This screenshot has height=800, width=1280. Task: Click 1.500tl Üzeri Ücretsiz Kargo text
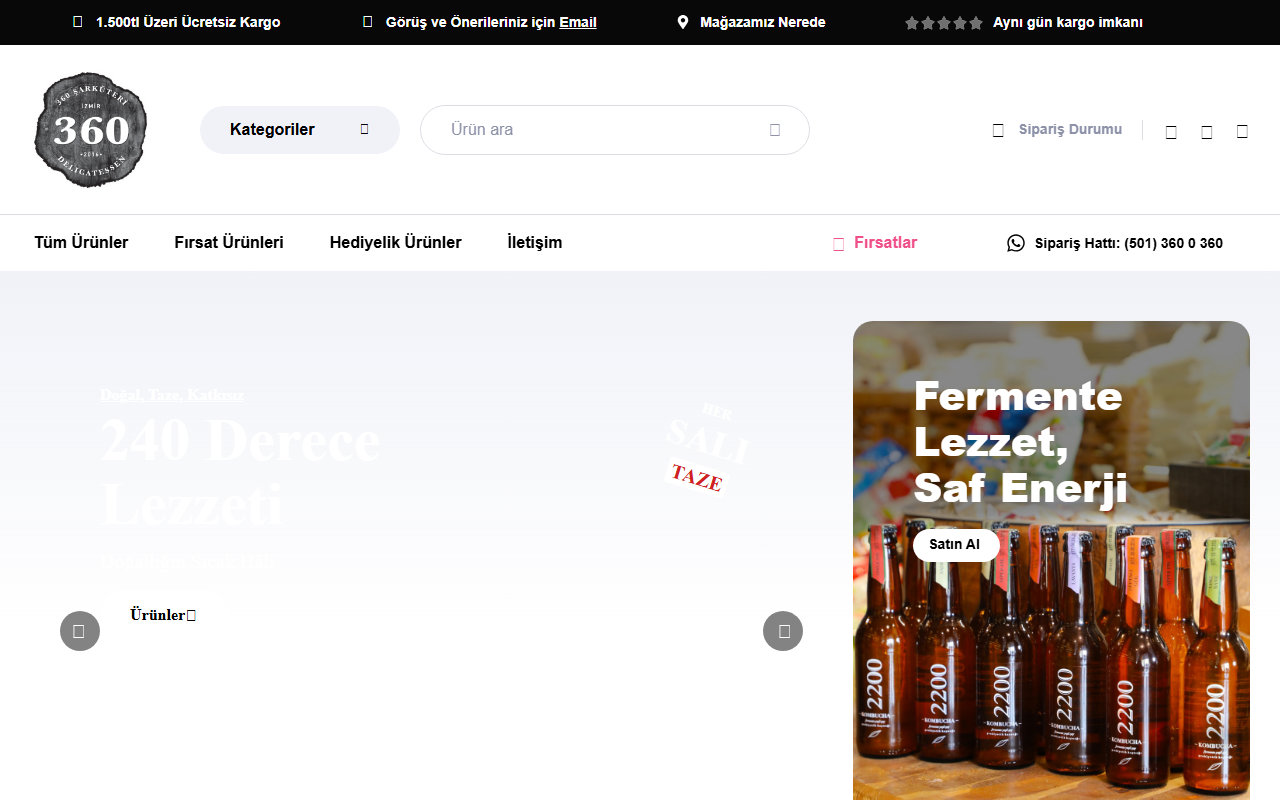pos(188,22)
